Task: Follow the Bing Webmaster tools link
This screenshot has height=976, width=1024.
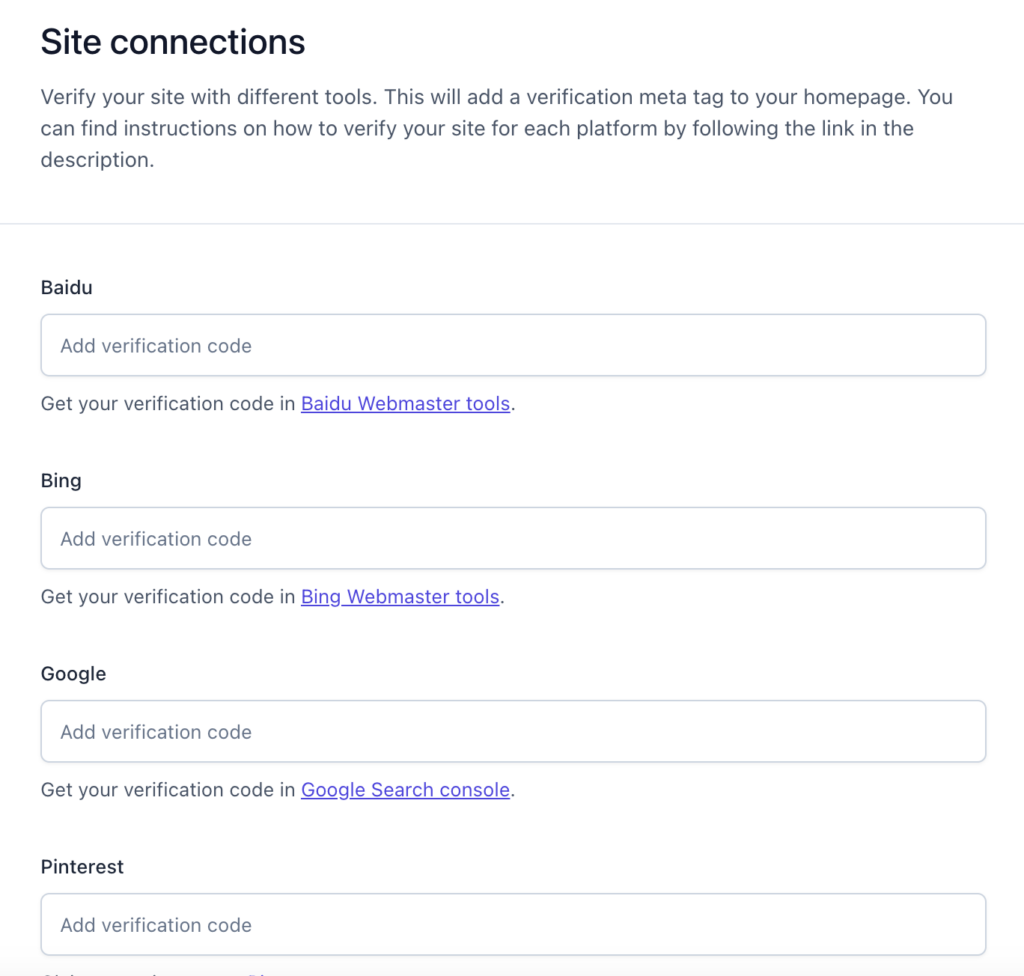Action: pos(400,597)
